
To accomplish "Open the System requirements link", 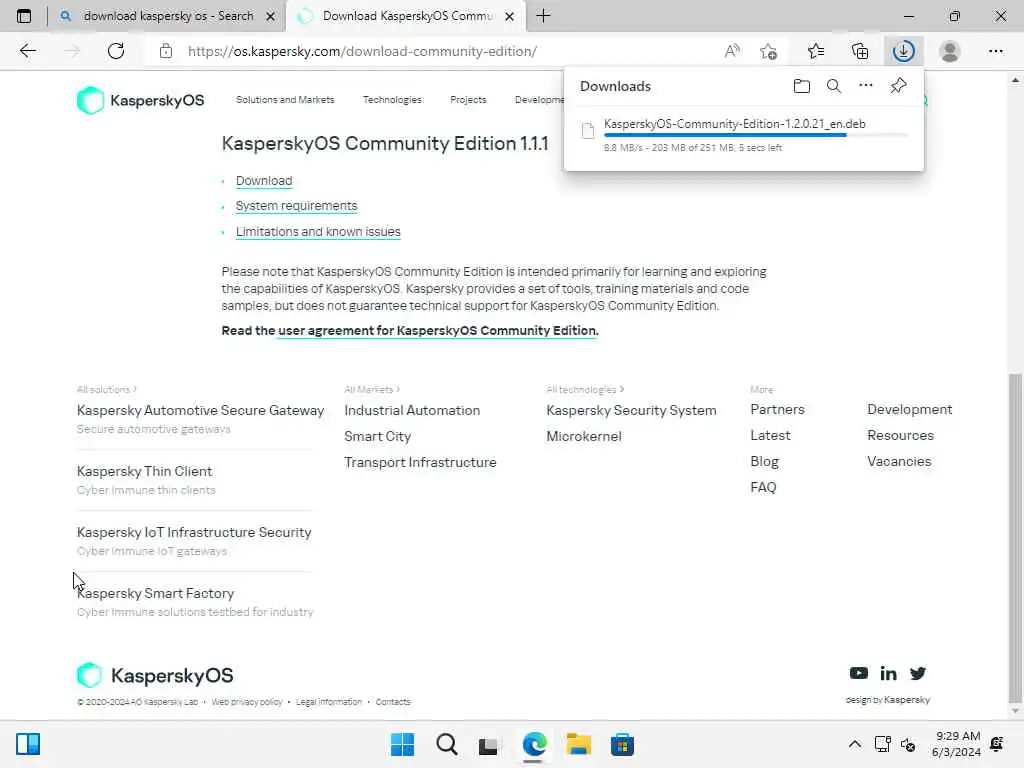I will point(296,206).
